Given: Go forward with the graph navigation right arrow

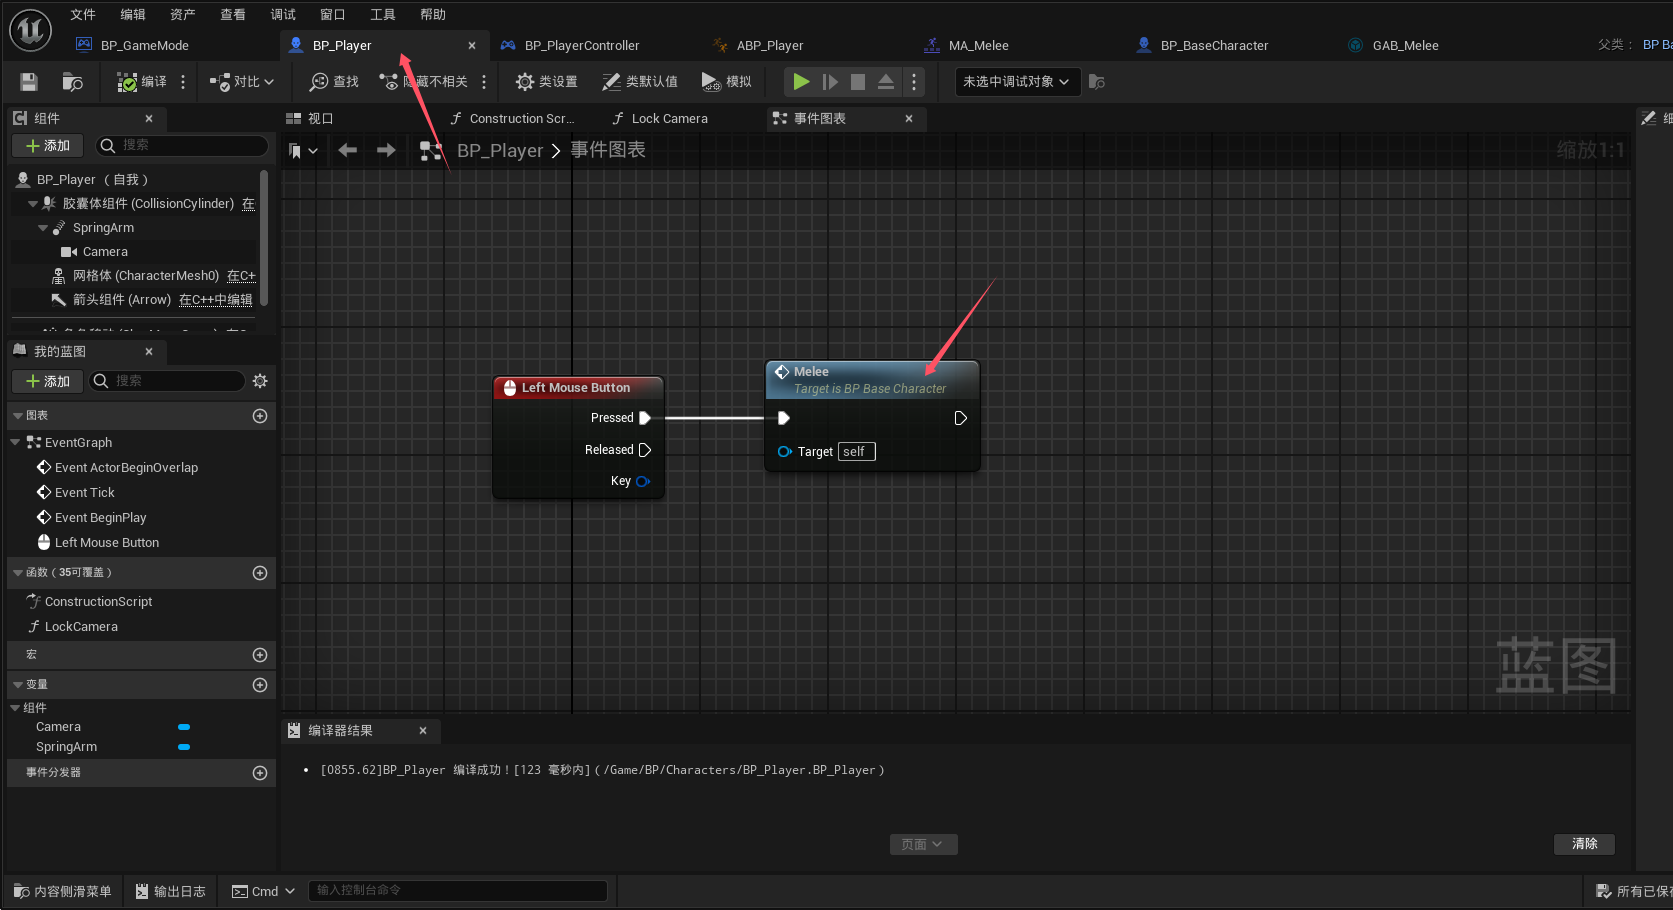Looking at the screenshot, I should [386, 150].
